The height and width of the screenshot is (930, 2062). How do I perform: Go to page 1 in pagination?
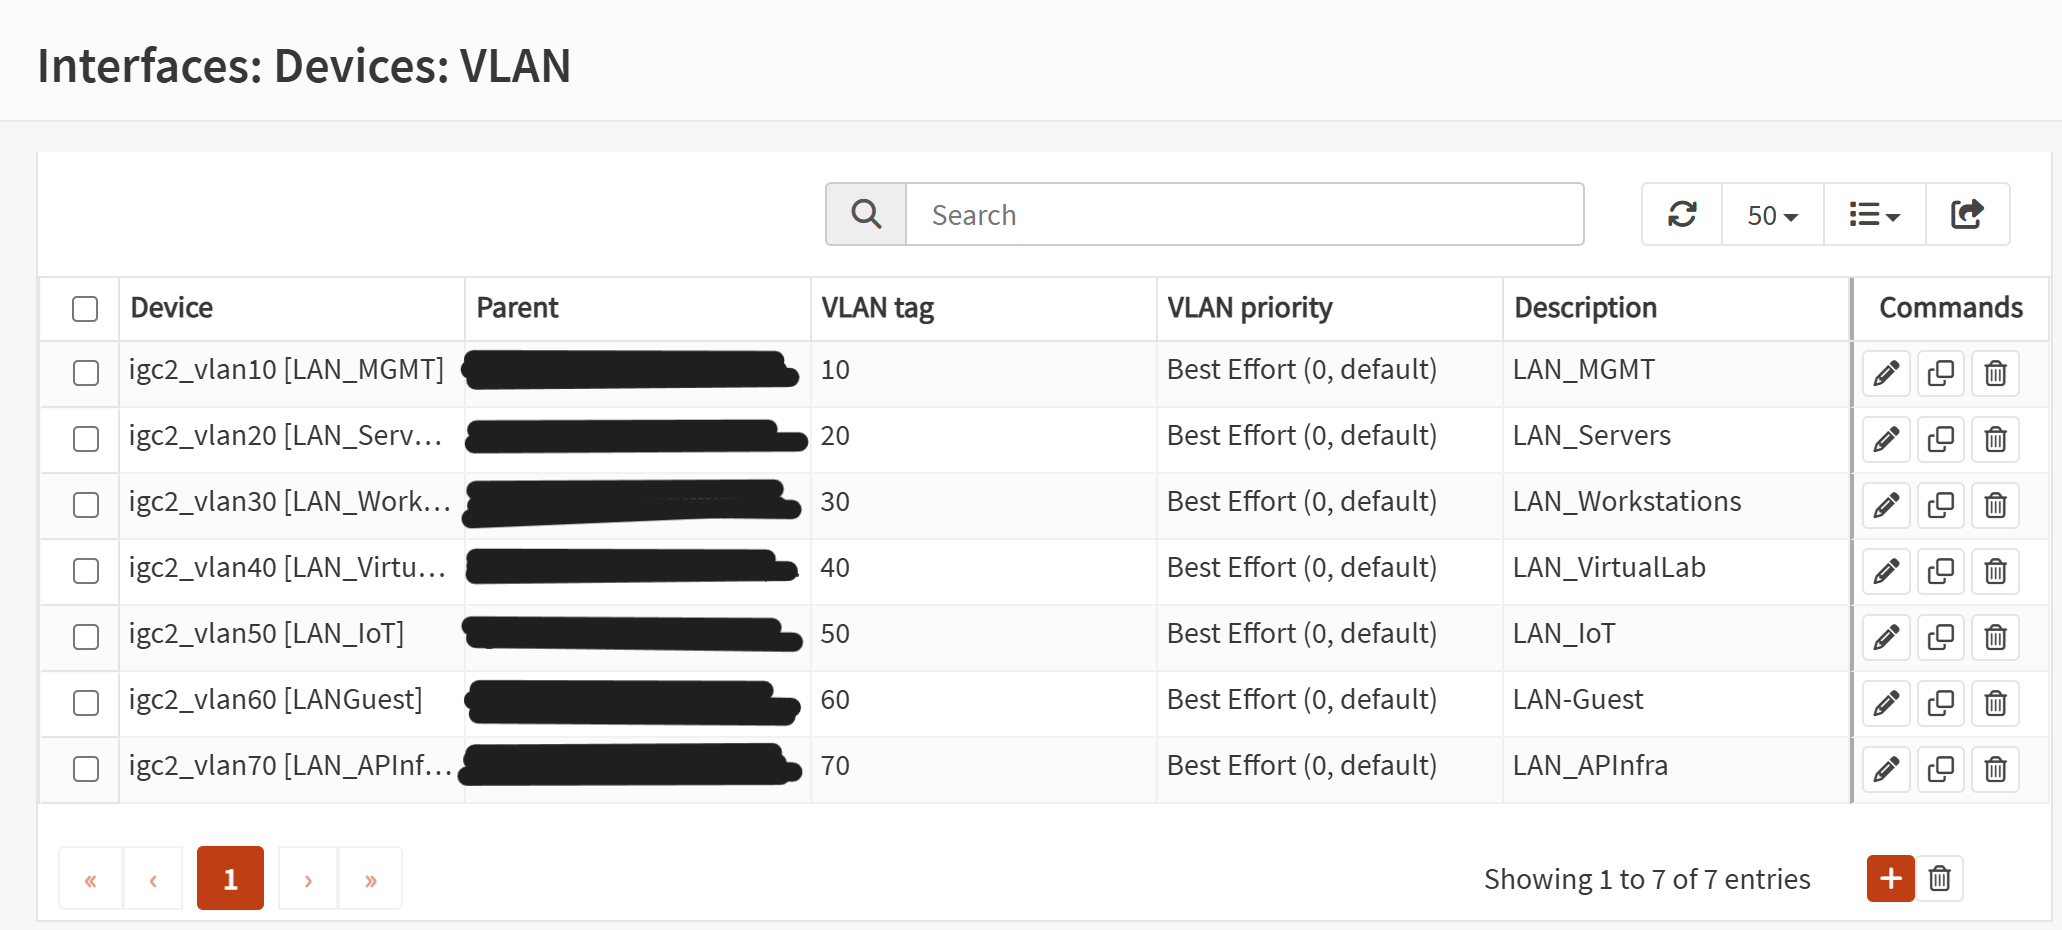click(230, 879)
